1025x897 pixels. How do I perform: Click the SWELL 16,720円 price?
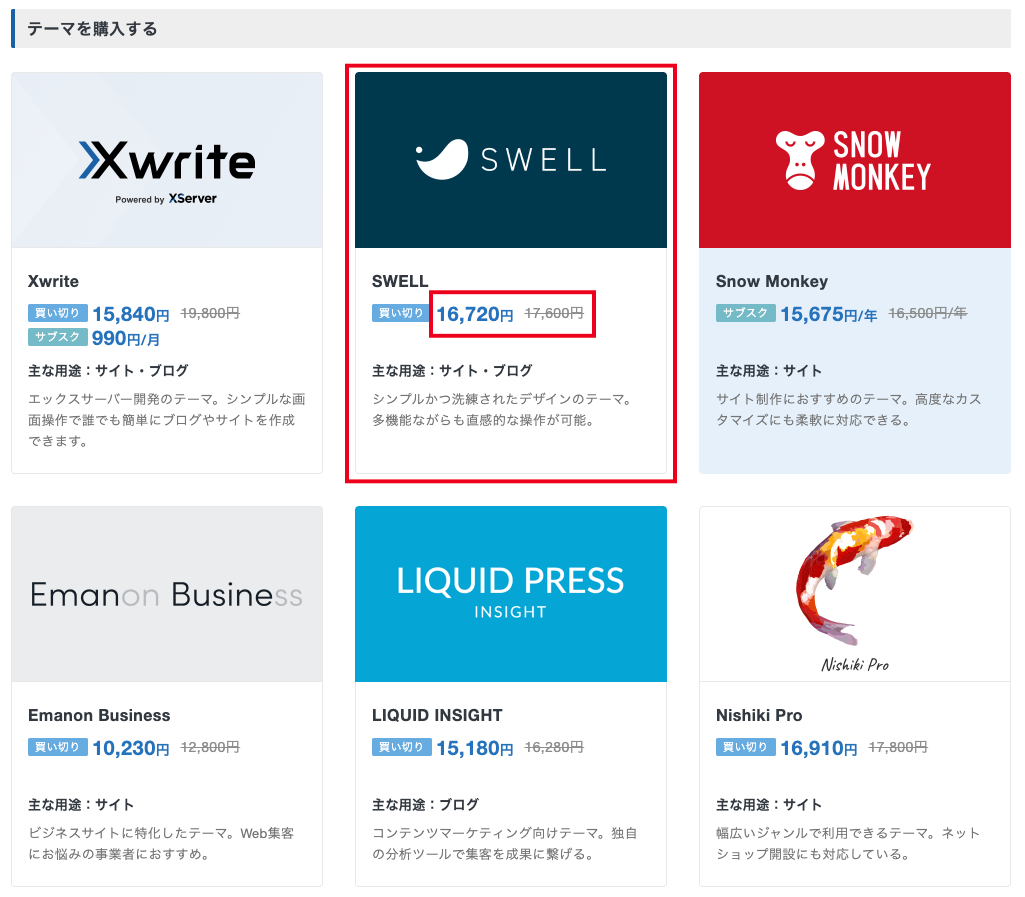point(474,314)
